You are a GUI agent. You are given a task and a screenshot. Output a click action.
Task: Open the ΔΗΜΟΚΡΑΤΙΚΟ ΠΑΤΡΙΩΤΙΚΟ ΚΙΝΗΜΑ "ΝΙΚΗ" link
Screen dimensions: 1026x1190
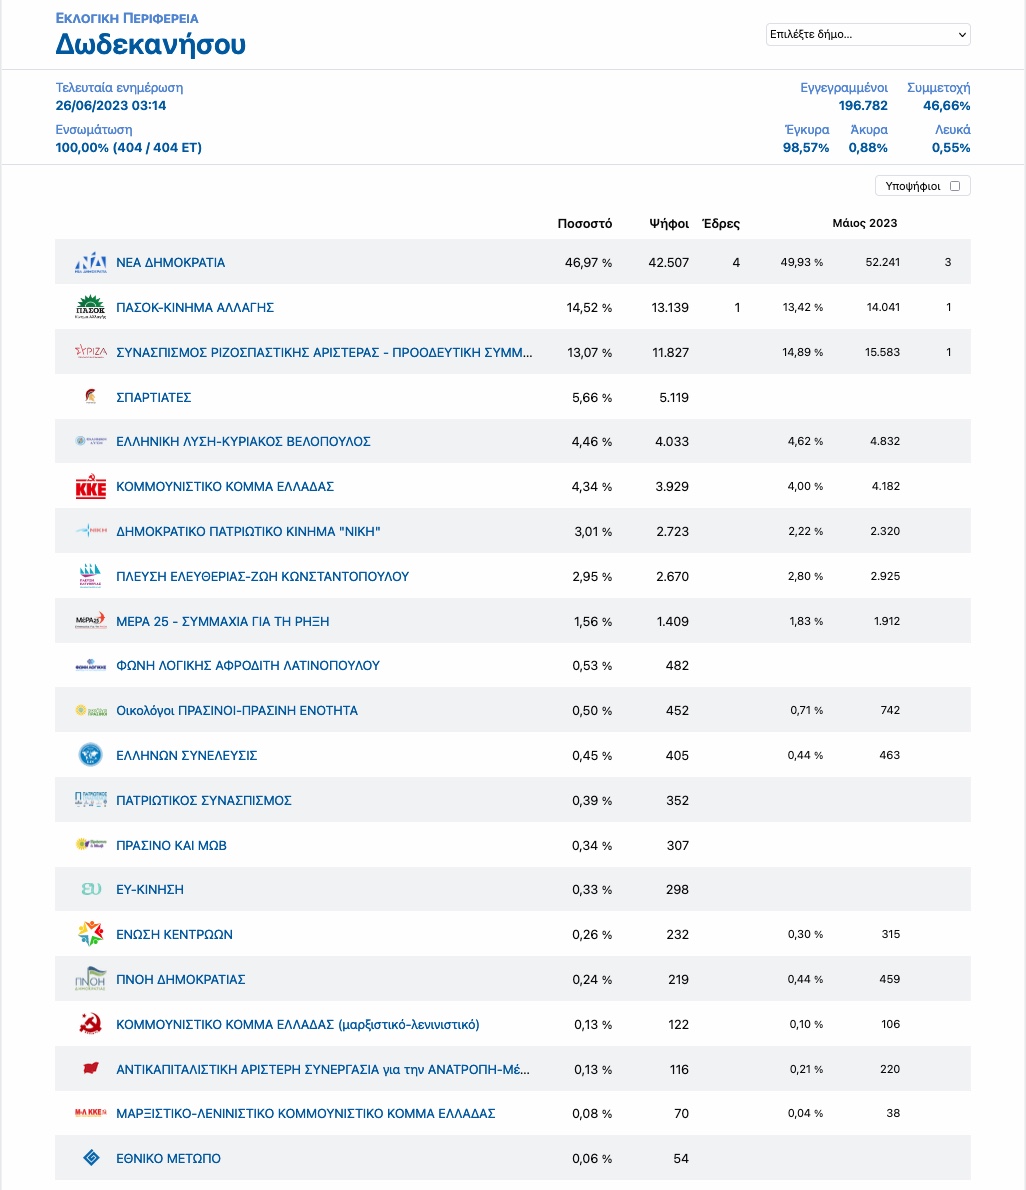coord(248,531)
